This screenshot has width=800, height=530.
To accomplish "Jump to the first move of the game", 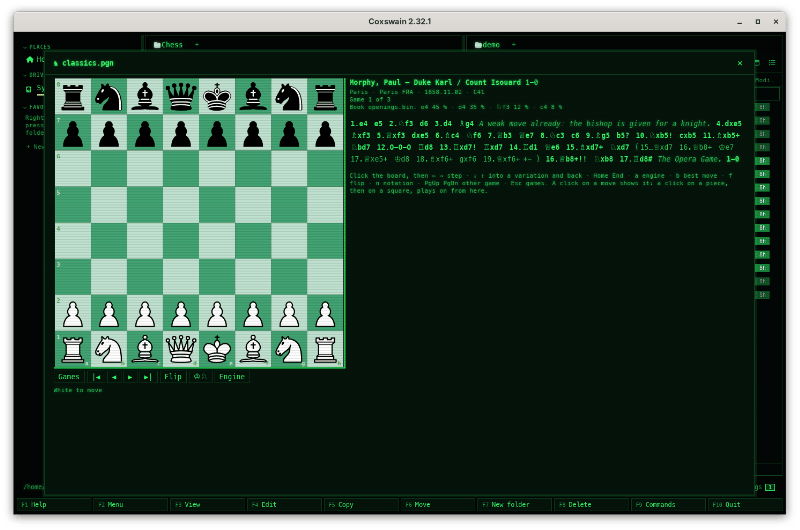I will point(96,377).
